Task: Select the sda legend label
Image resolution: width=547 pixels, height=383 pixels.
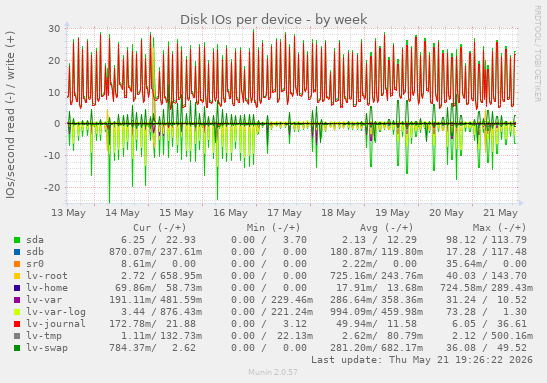Action: [x=35, y=240]
